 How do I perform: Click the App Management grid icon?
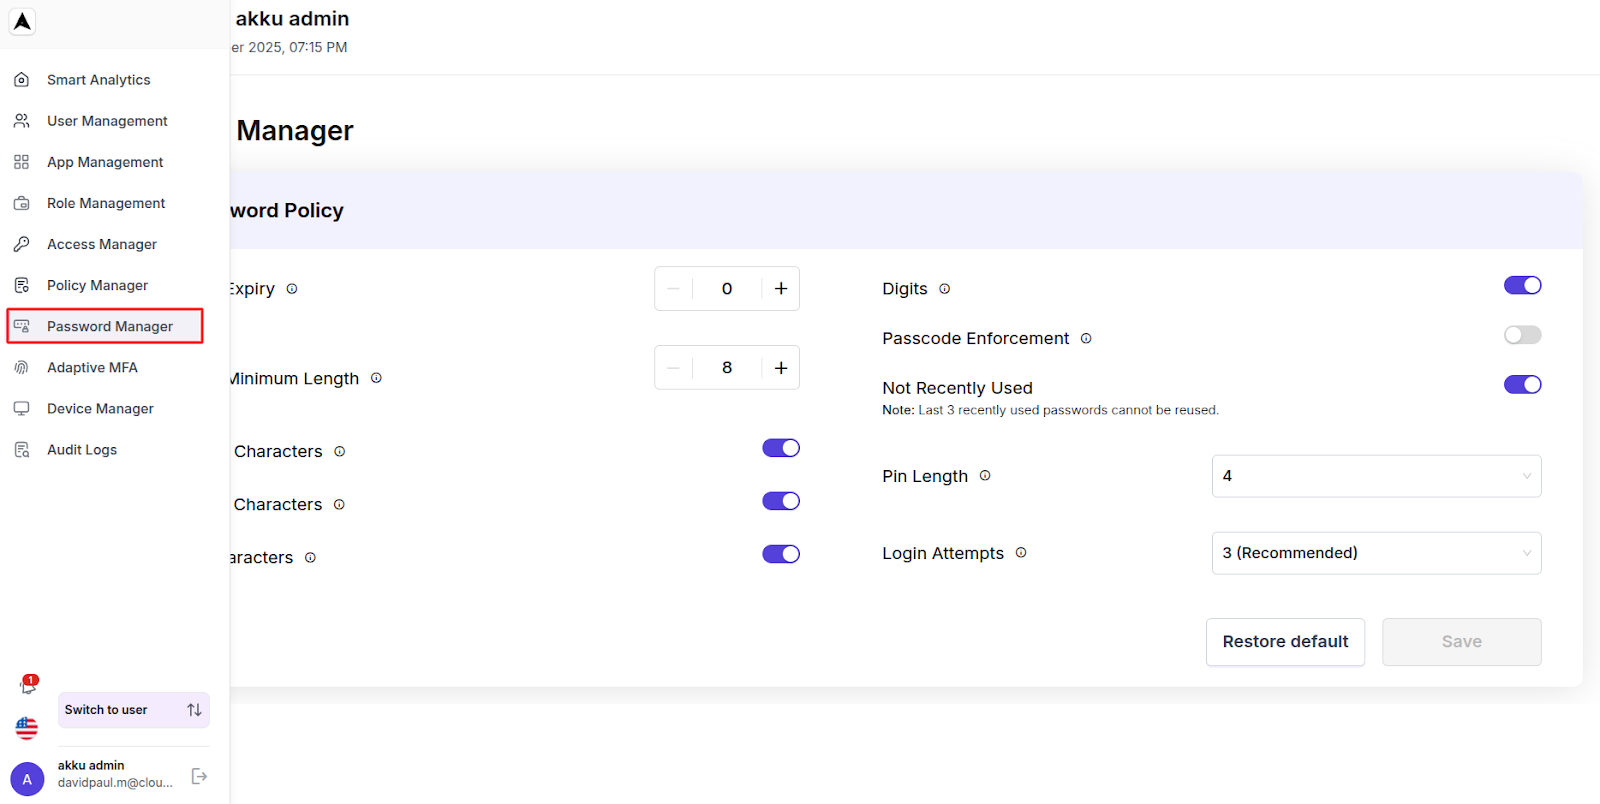(x=21, y=162)
